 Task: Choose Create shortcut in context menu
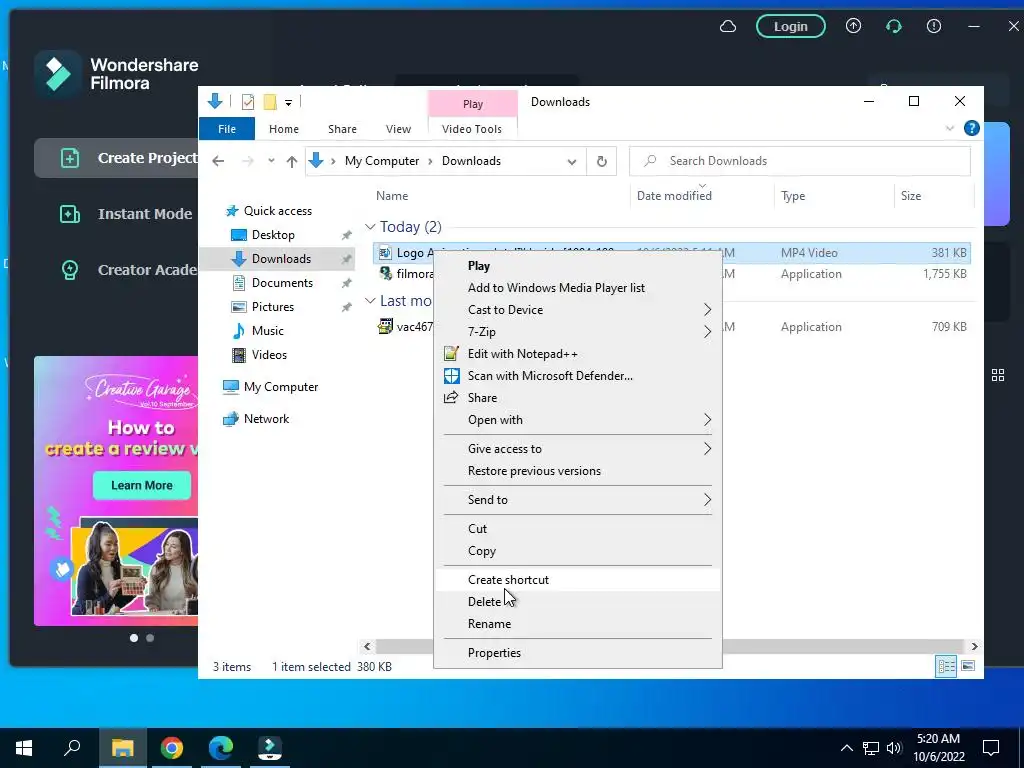click(578, 580)
